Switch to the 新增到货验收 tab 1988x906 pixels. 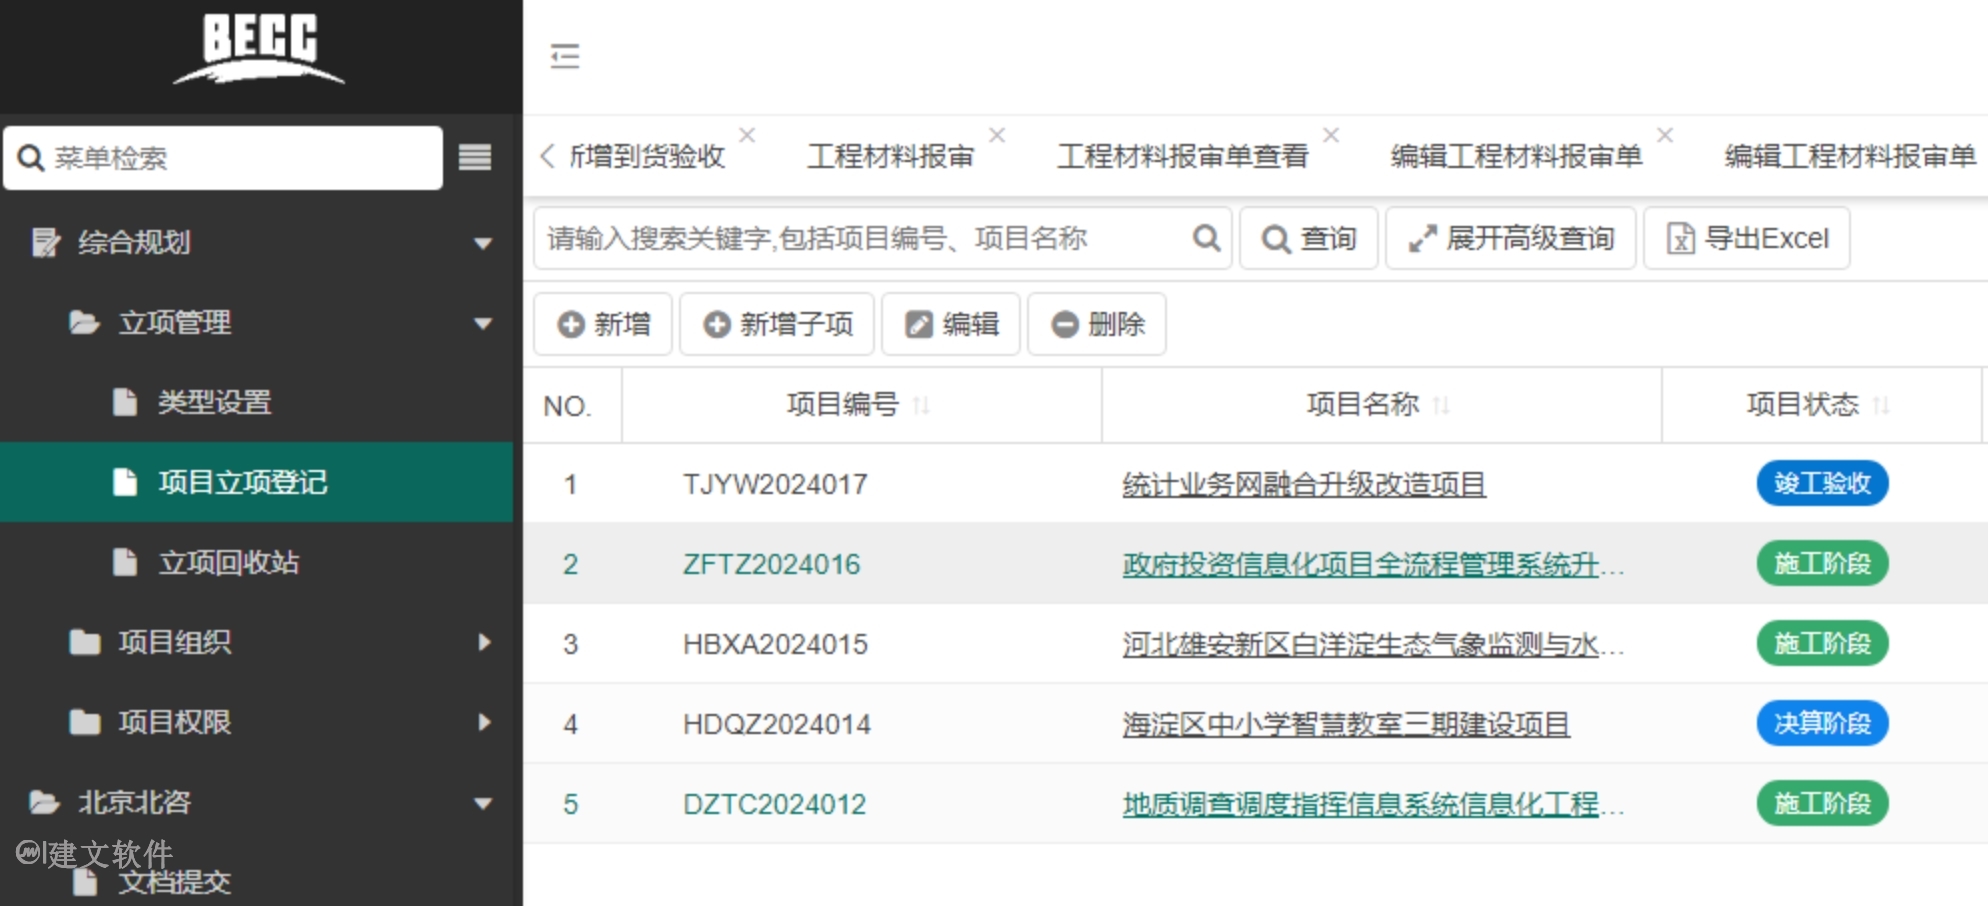[646, 157]
